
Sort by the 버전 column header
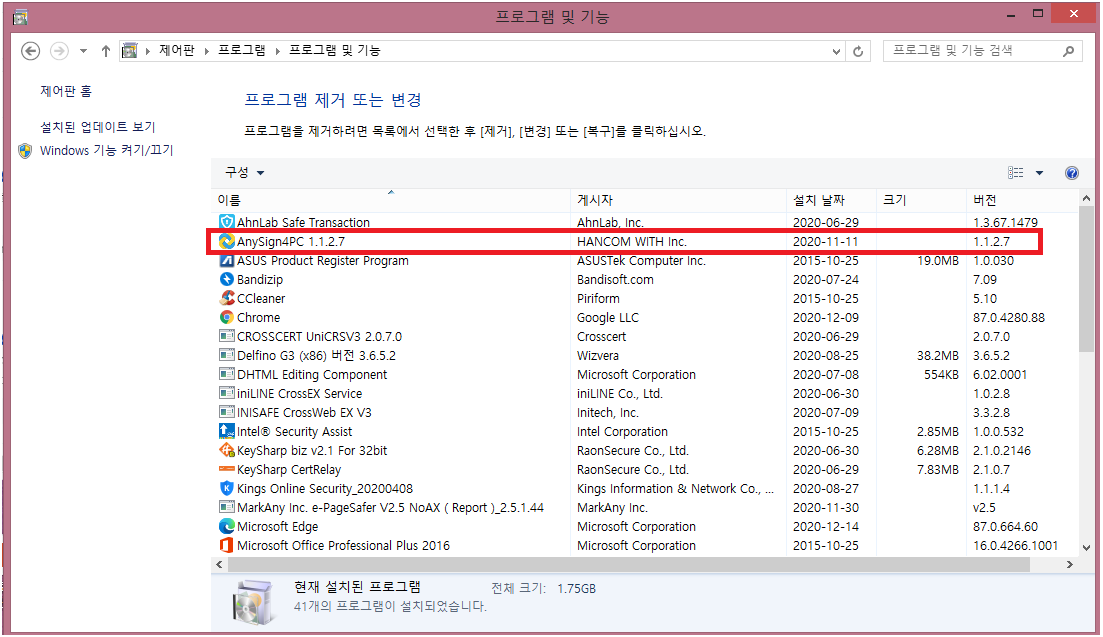[x=1022, y=200]
